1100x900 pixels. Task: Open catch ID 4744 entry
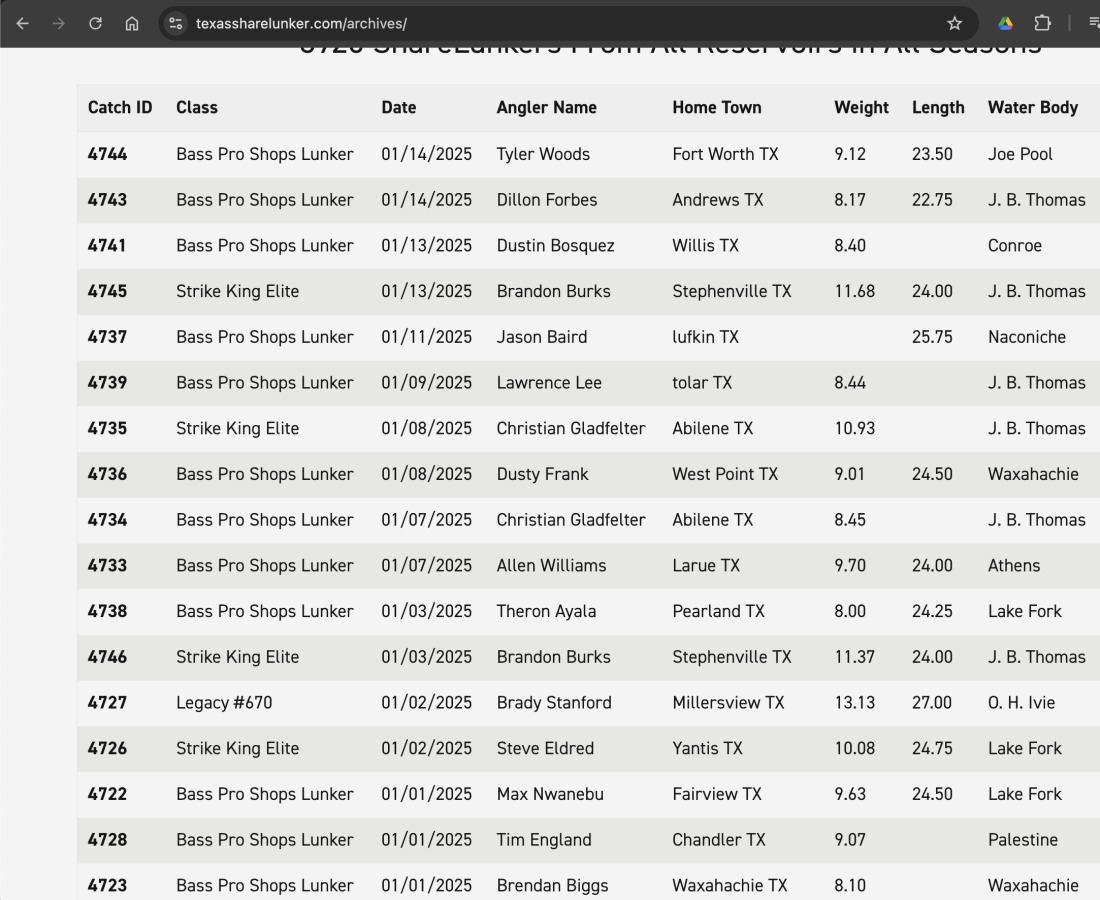(108, 154)
